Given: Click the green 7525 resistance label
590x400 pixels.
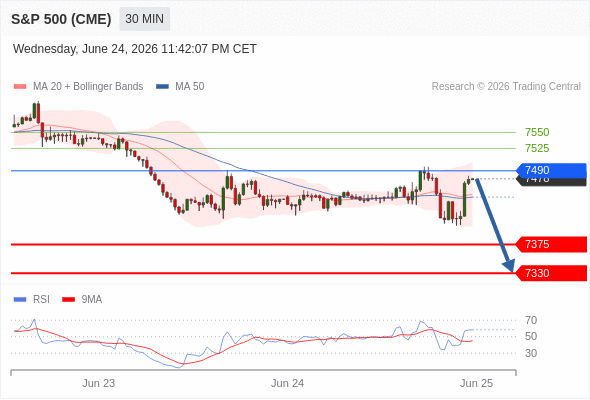Looking at the screenshot, I should [x=537, y=148].
